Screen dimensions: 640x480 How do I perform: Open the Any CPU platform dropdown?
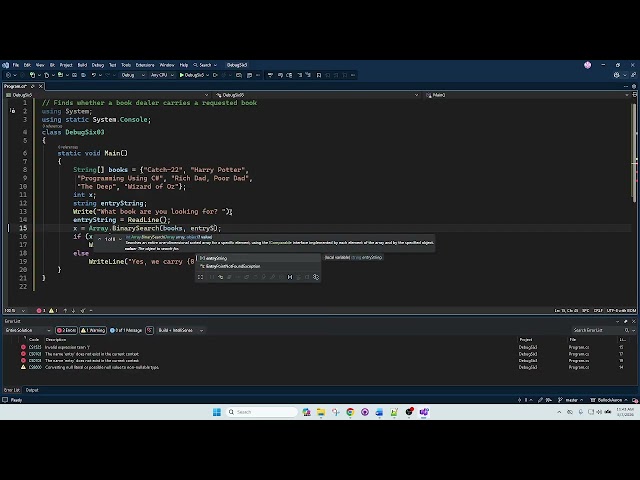coord(162,75)
